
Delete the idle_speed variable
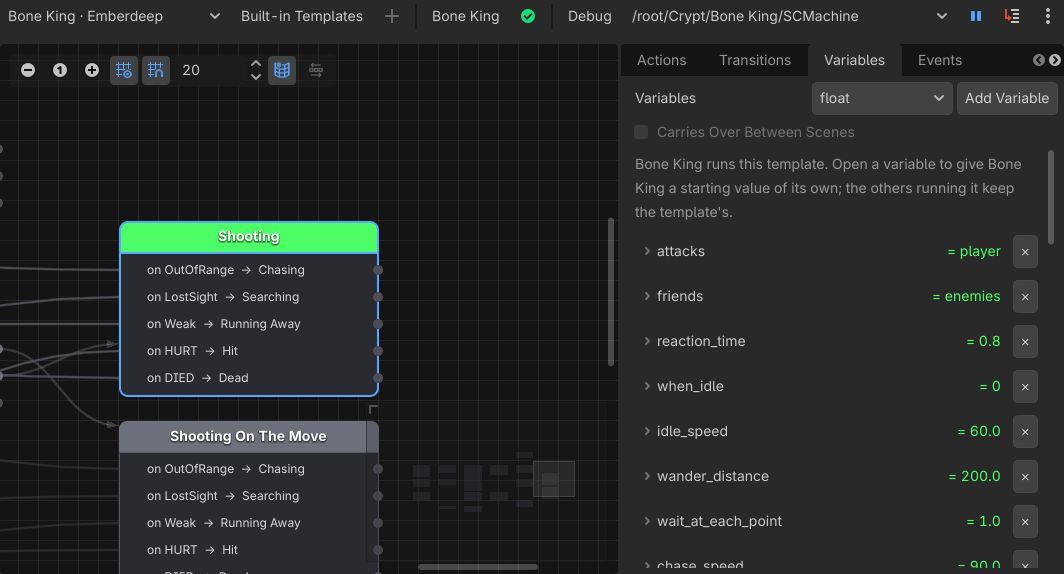tap(1025, 432)
